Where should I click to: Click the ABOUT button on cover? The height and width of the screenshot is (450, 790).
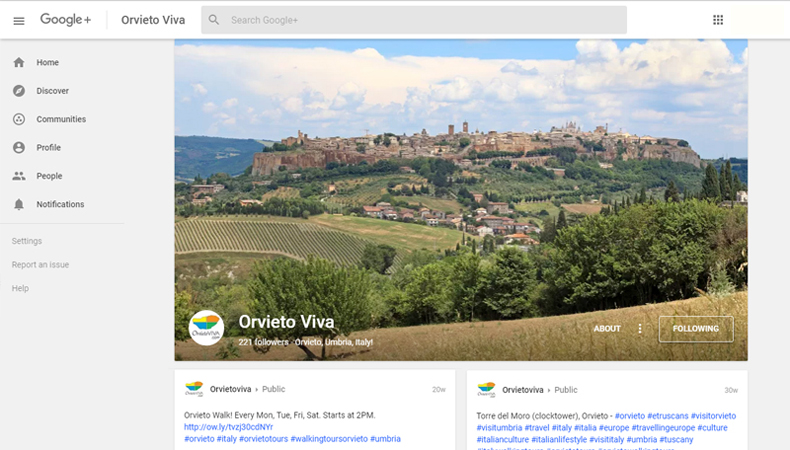pos(607,329)
